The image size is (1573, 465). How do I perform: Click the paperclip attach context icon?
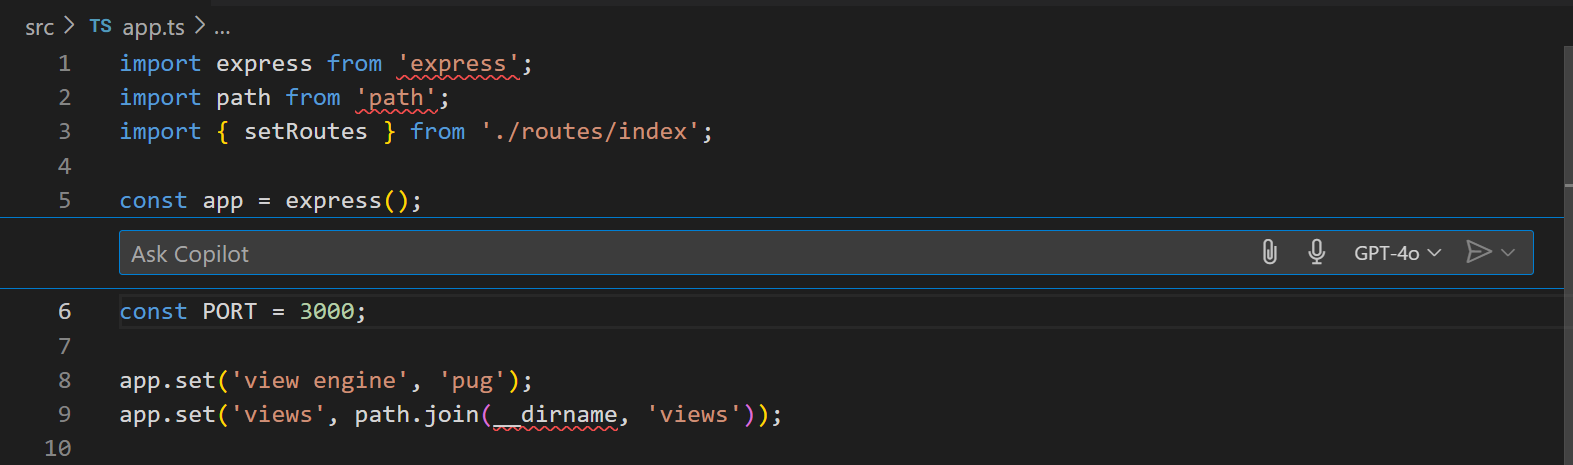pyautogui.click(x=1269, y=253)
